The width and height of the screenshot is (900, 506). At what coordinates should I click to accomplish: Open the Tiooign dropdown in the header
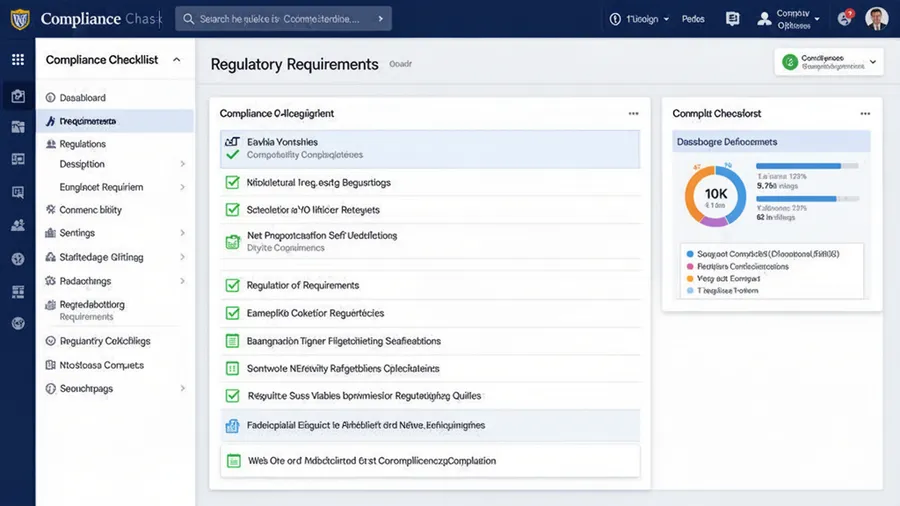tap(639, 19)
